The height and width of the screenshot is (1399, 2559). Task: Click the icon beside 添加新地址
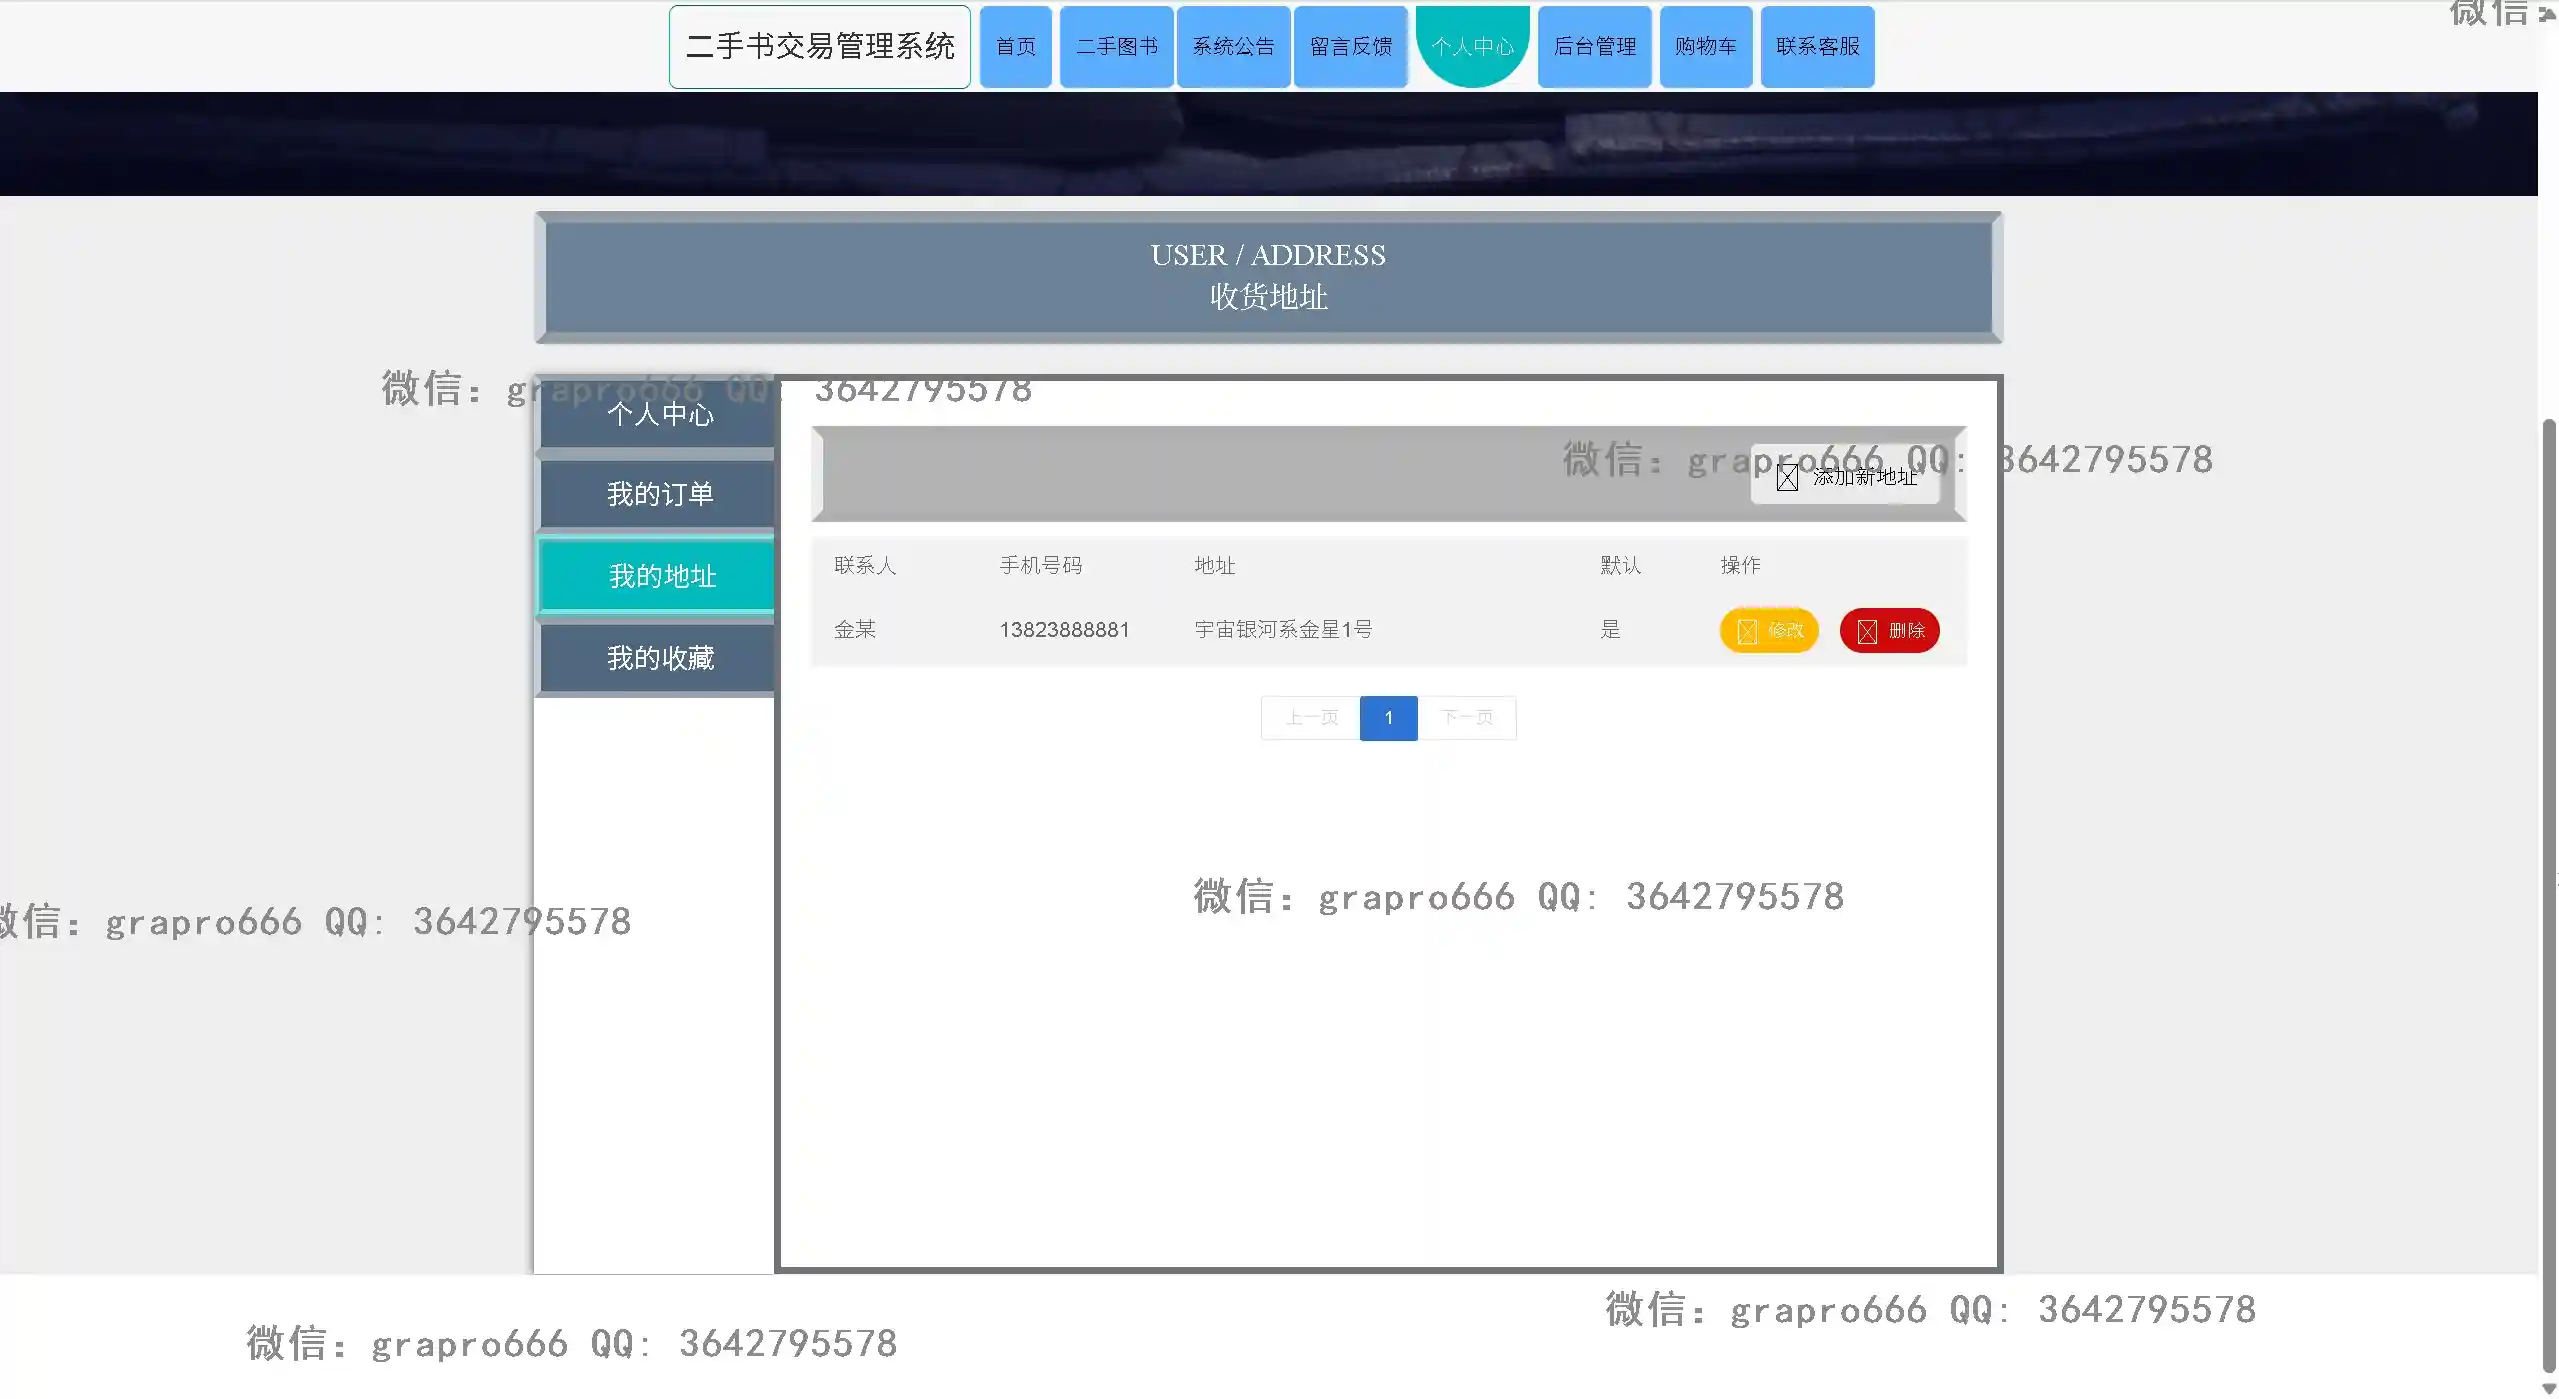coord(1787,478)
